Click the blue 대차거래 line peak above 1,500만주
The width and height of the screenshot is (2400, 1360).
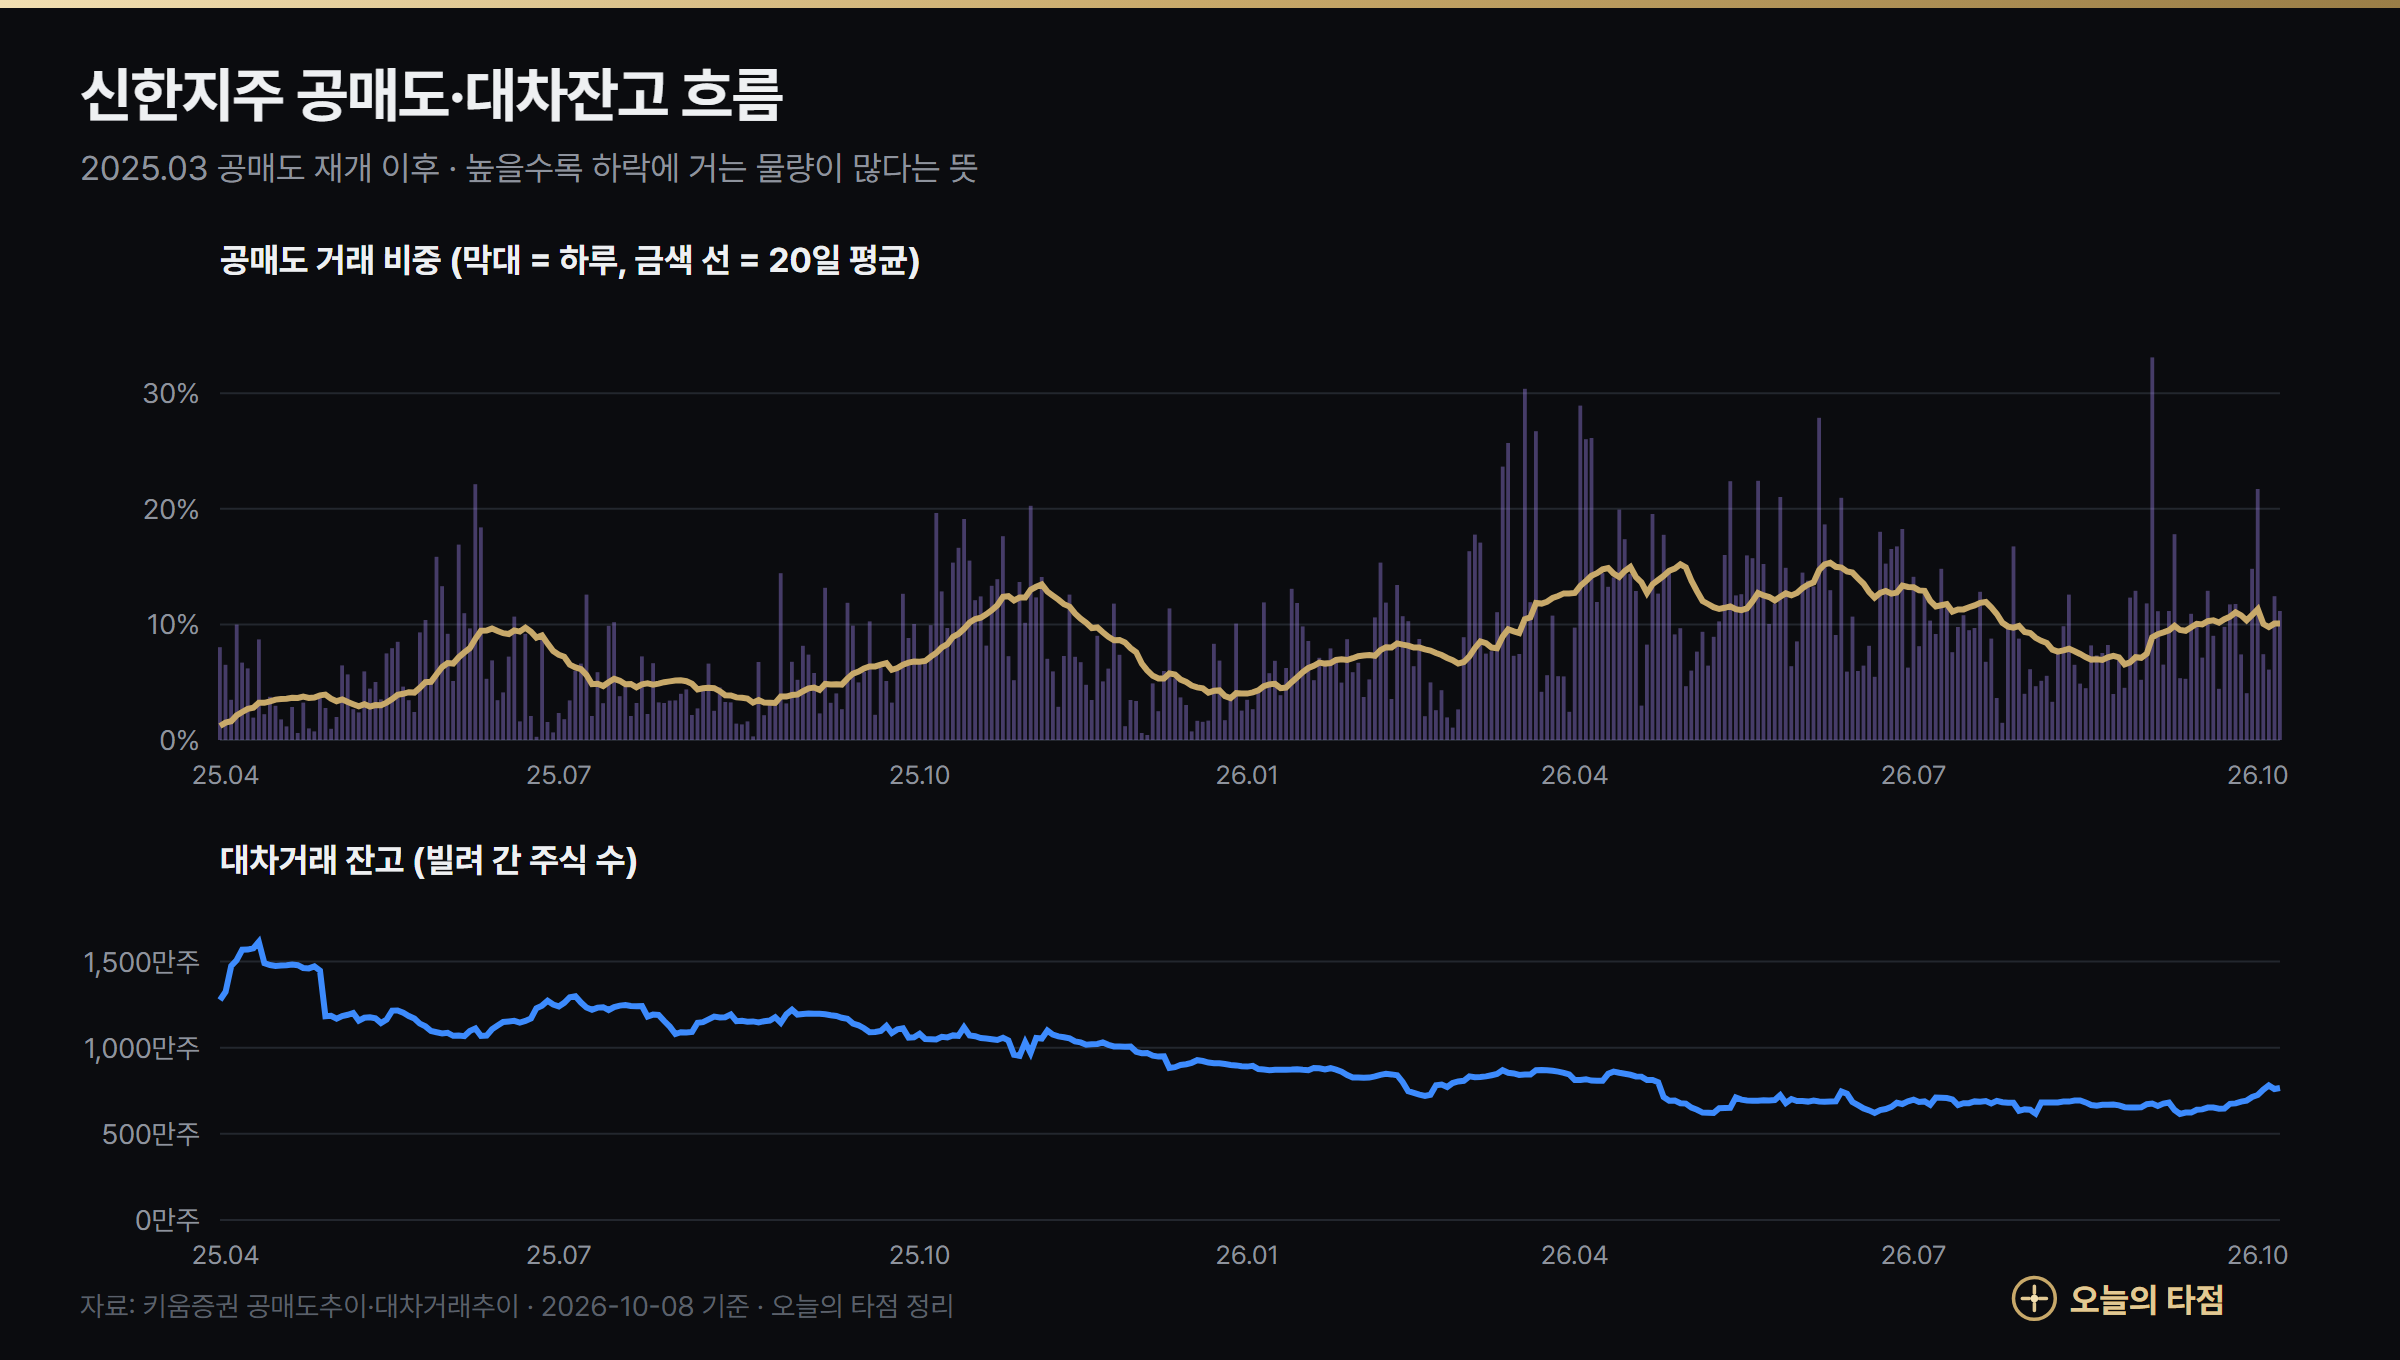coord(259,942)
